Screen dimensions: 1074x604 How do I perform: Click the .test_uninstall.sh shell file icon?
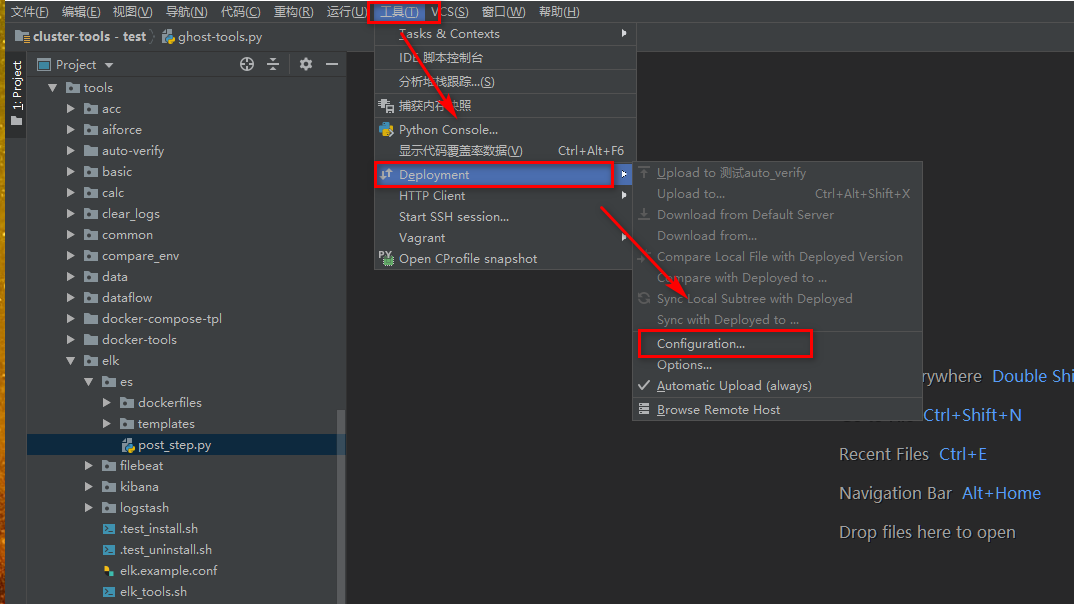click(x=109, y=550)
